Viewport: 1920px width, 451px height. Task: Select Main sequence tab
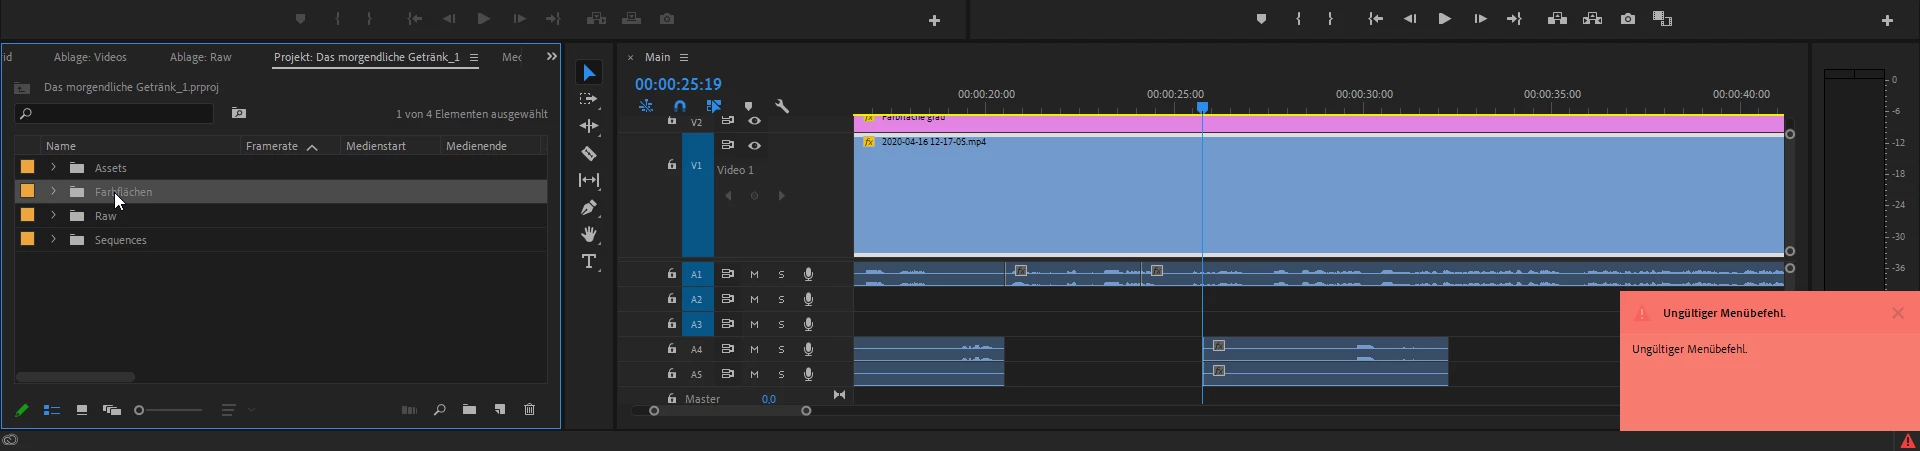[x=658, y=58]
